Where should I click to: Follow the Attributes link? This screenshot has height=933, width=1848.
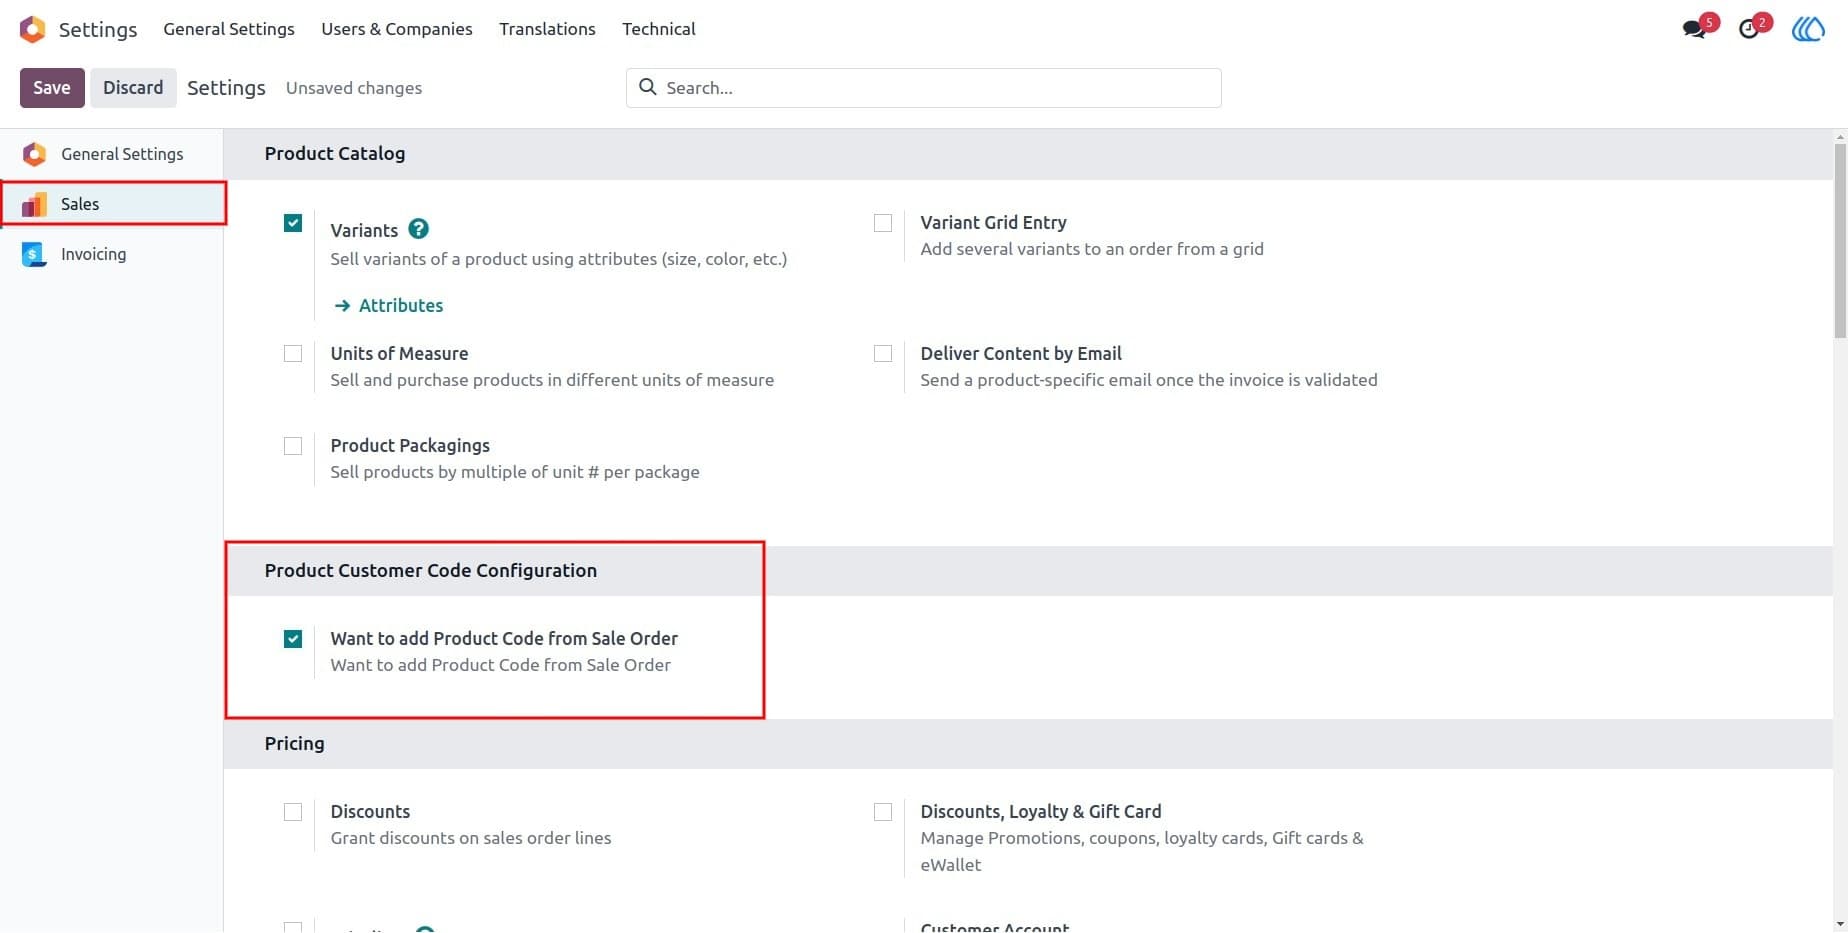[x=401, y=305]
